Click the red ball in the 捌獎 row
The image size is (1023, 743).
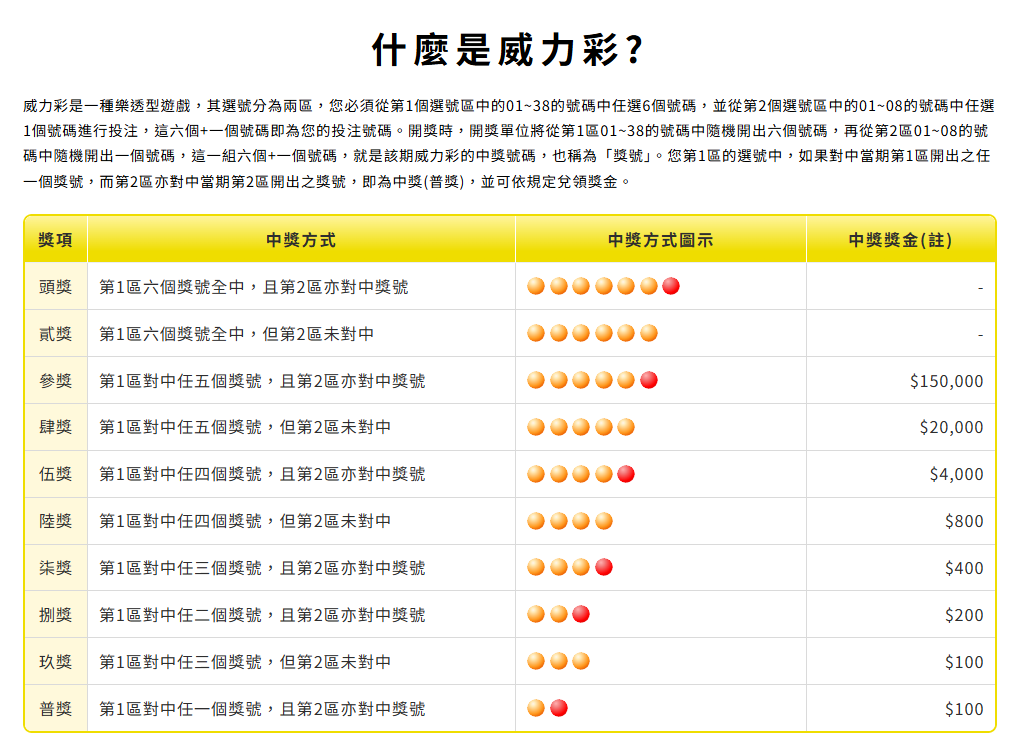[580, 612]
